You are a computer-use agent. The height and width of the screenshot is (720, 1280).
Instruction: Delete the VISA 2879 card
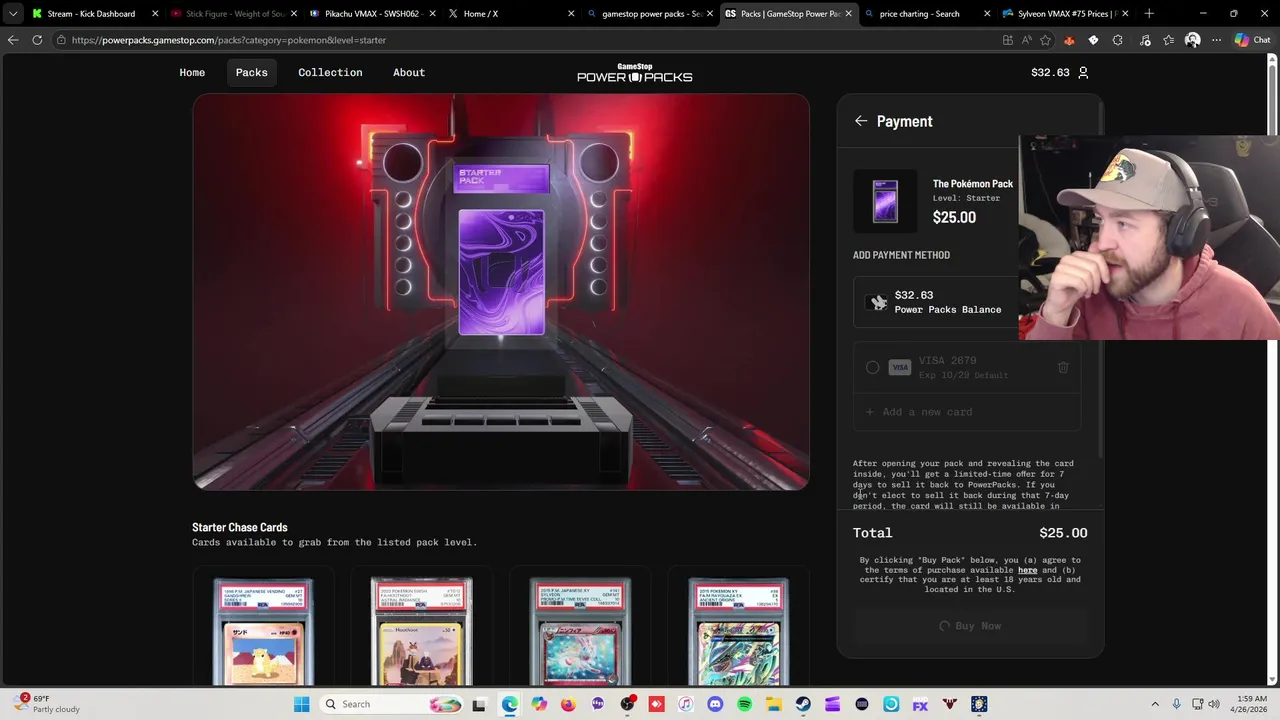pos(1063,368)
